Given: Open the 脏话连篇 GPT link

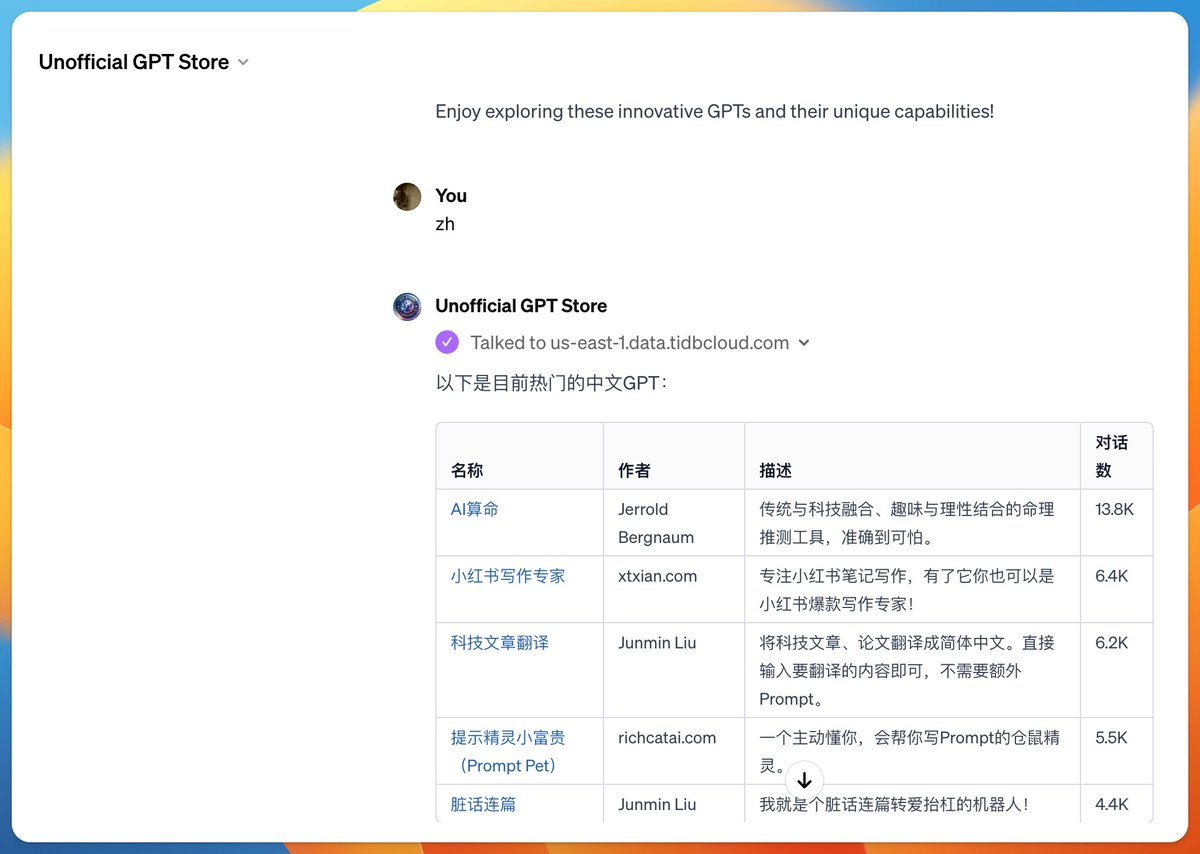Looking at the screenshot, I should tap(483, 804).
